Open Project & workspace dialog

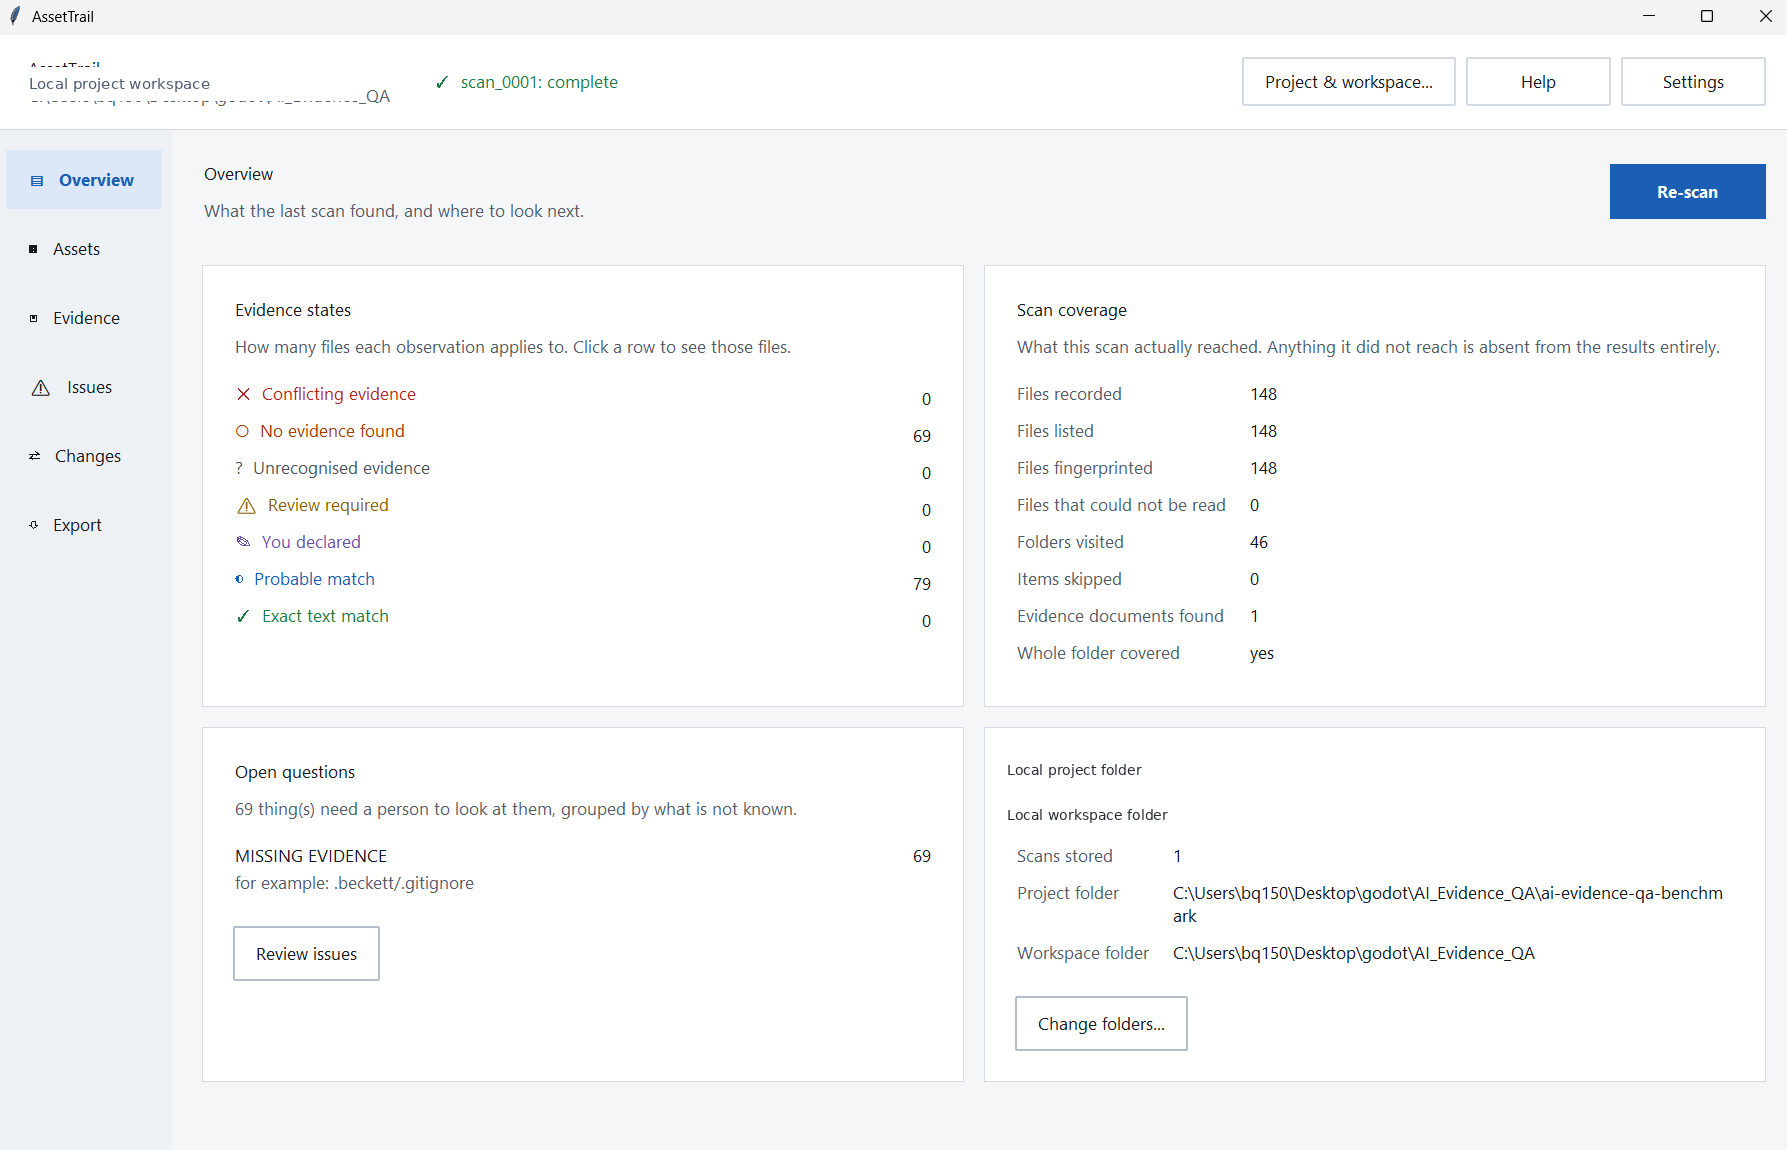1348,82
